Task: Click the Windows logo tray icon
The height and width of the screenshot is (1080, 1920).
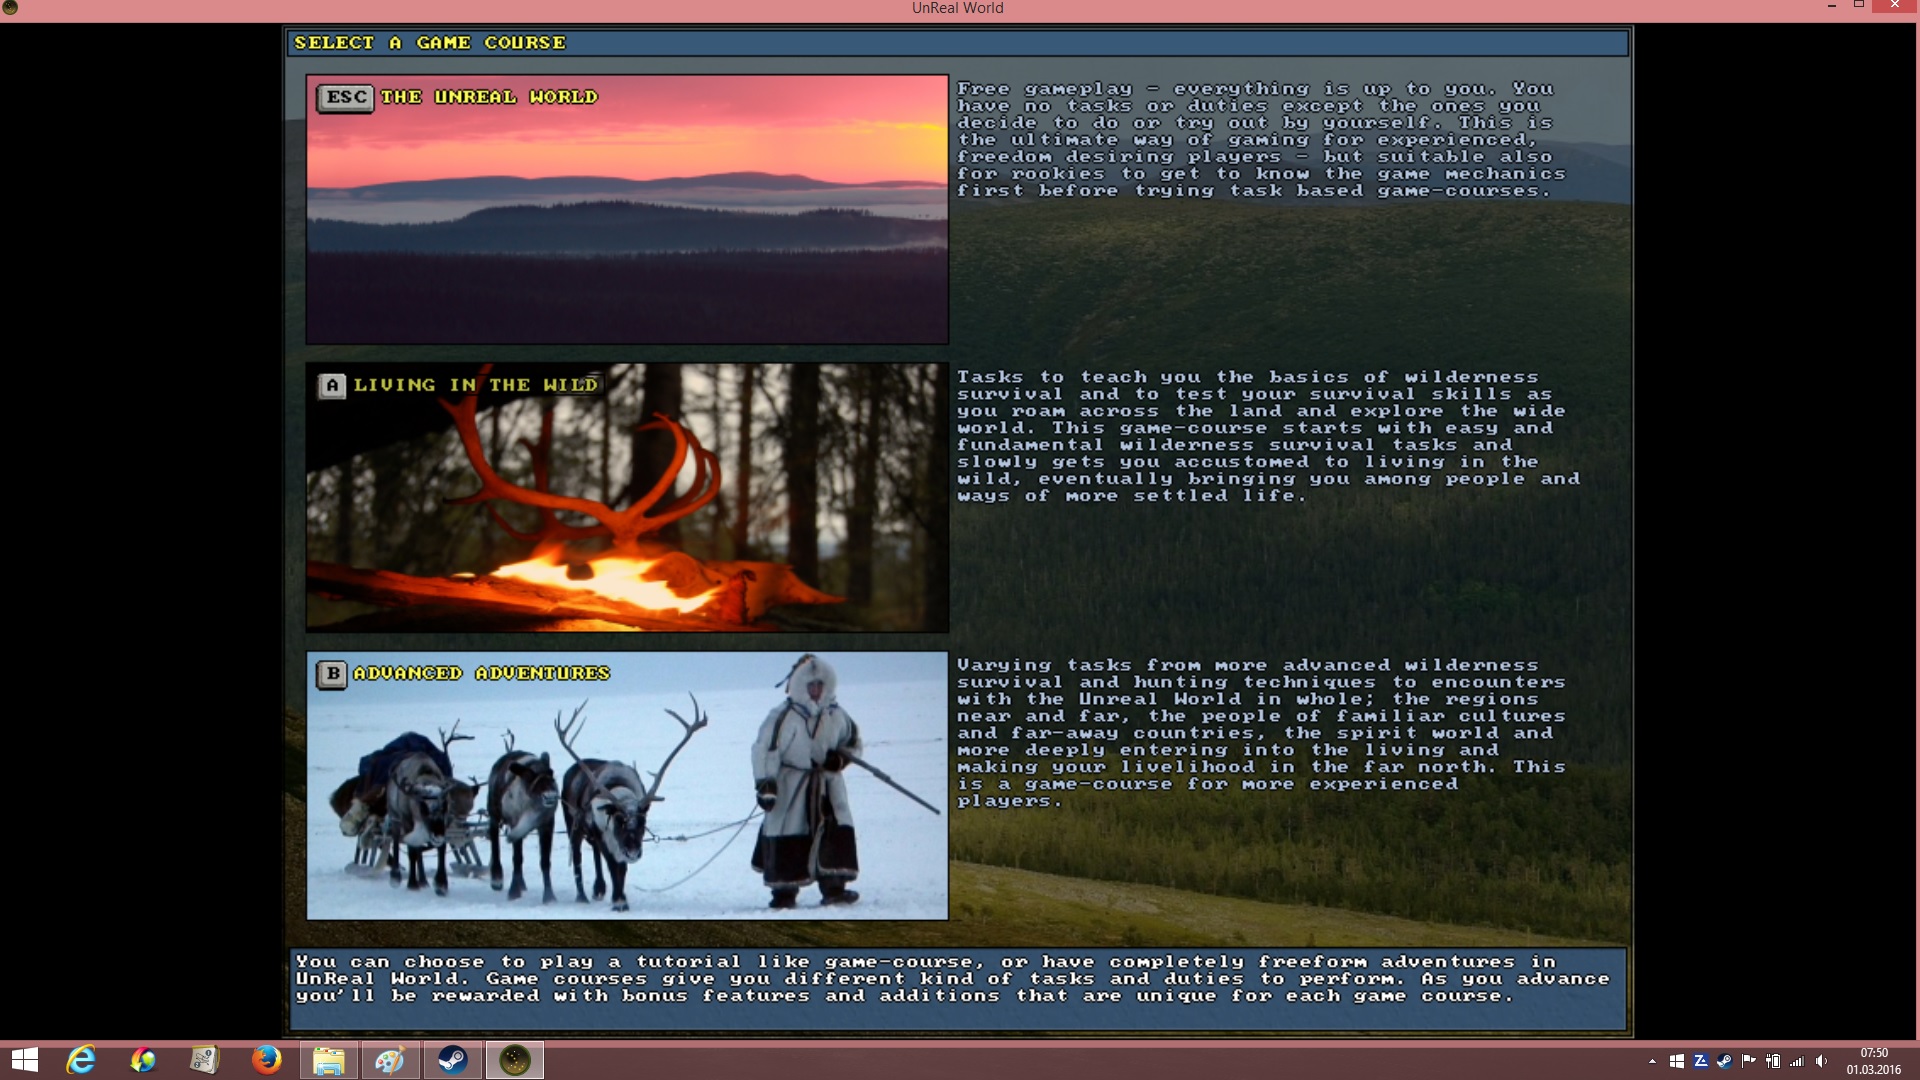Action: click(1677, 1061)
